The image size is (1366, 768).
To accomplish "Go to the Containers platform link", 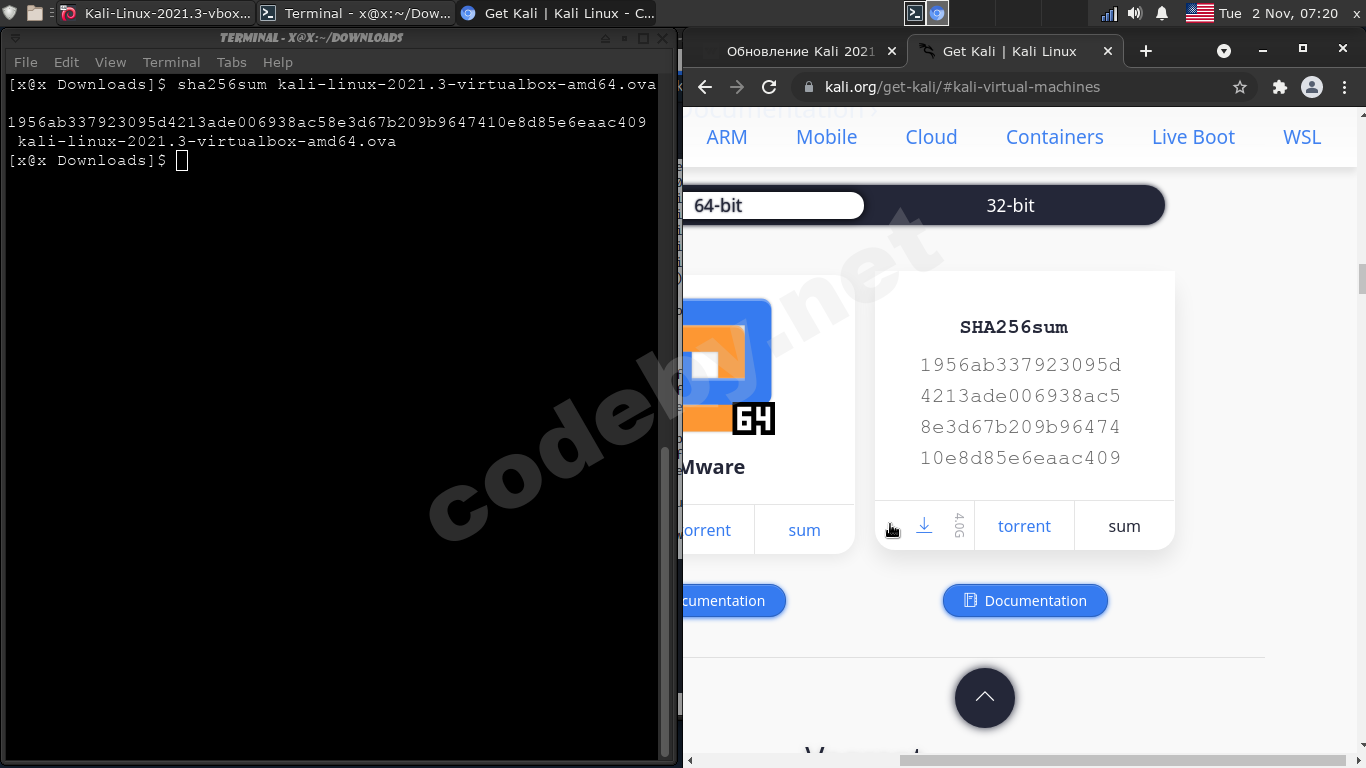I will click(1055, 137).
